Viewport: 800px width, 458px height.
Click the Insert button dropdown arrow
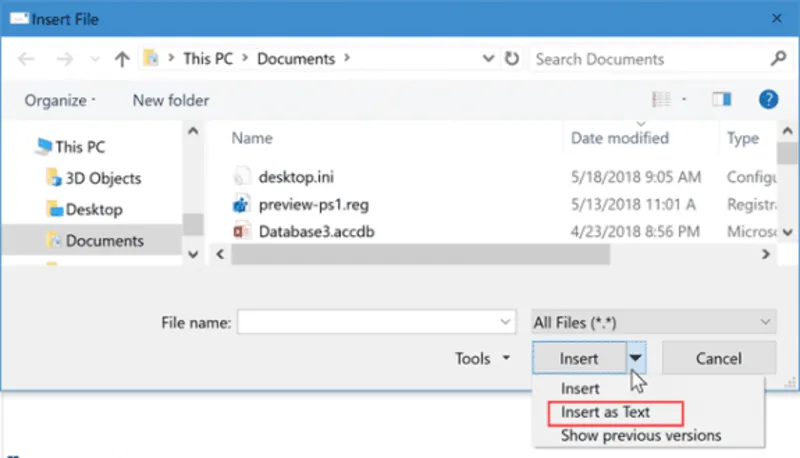point(637,358)
